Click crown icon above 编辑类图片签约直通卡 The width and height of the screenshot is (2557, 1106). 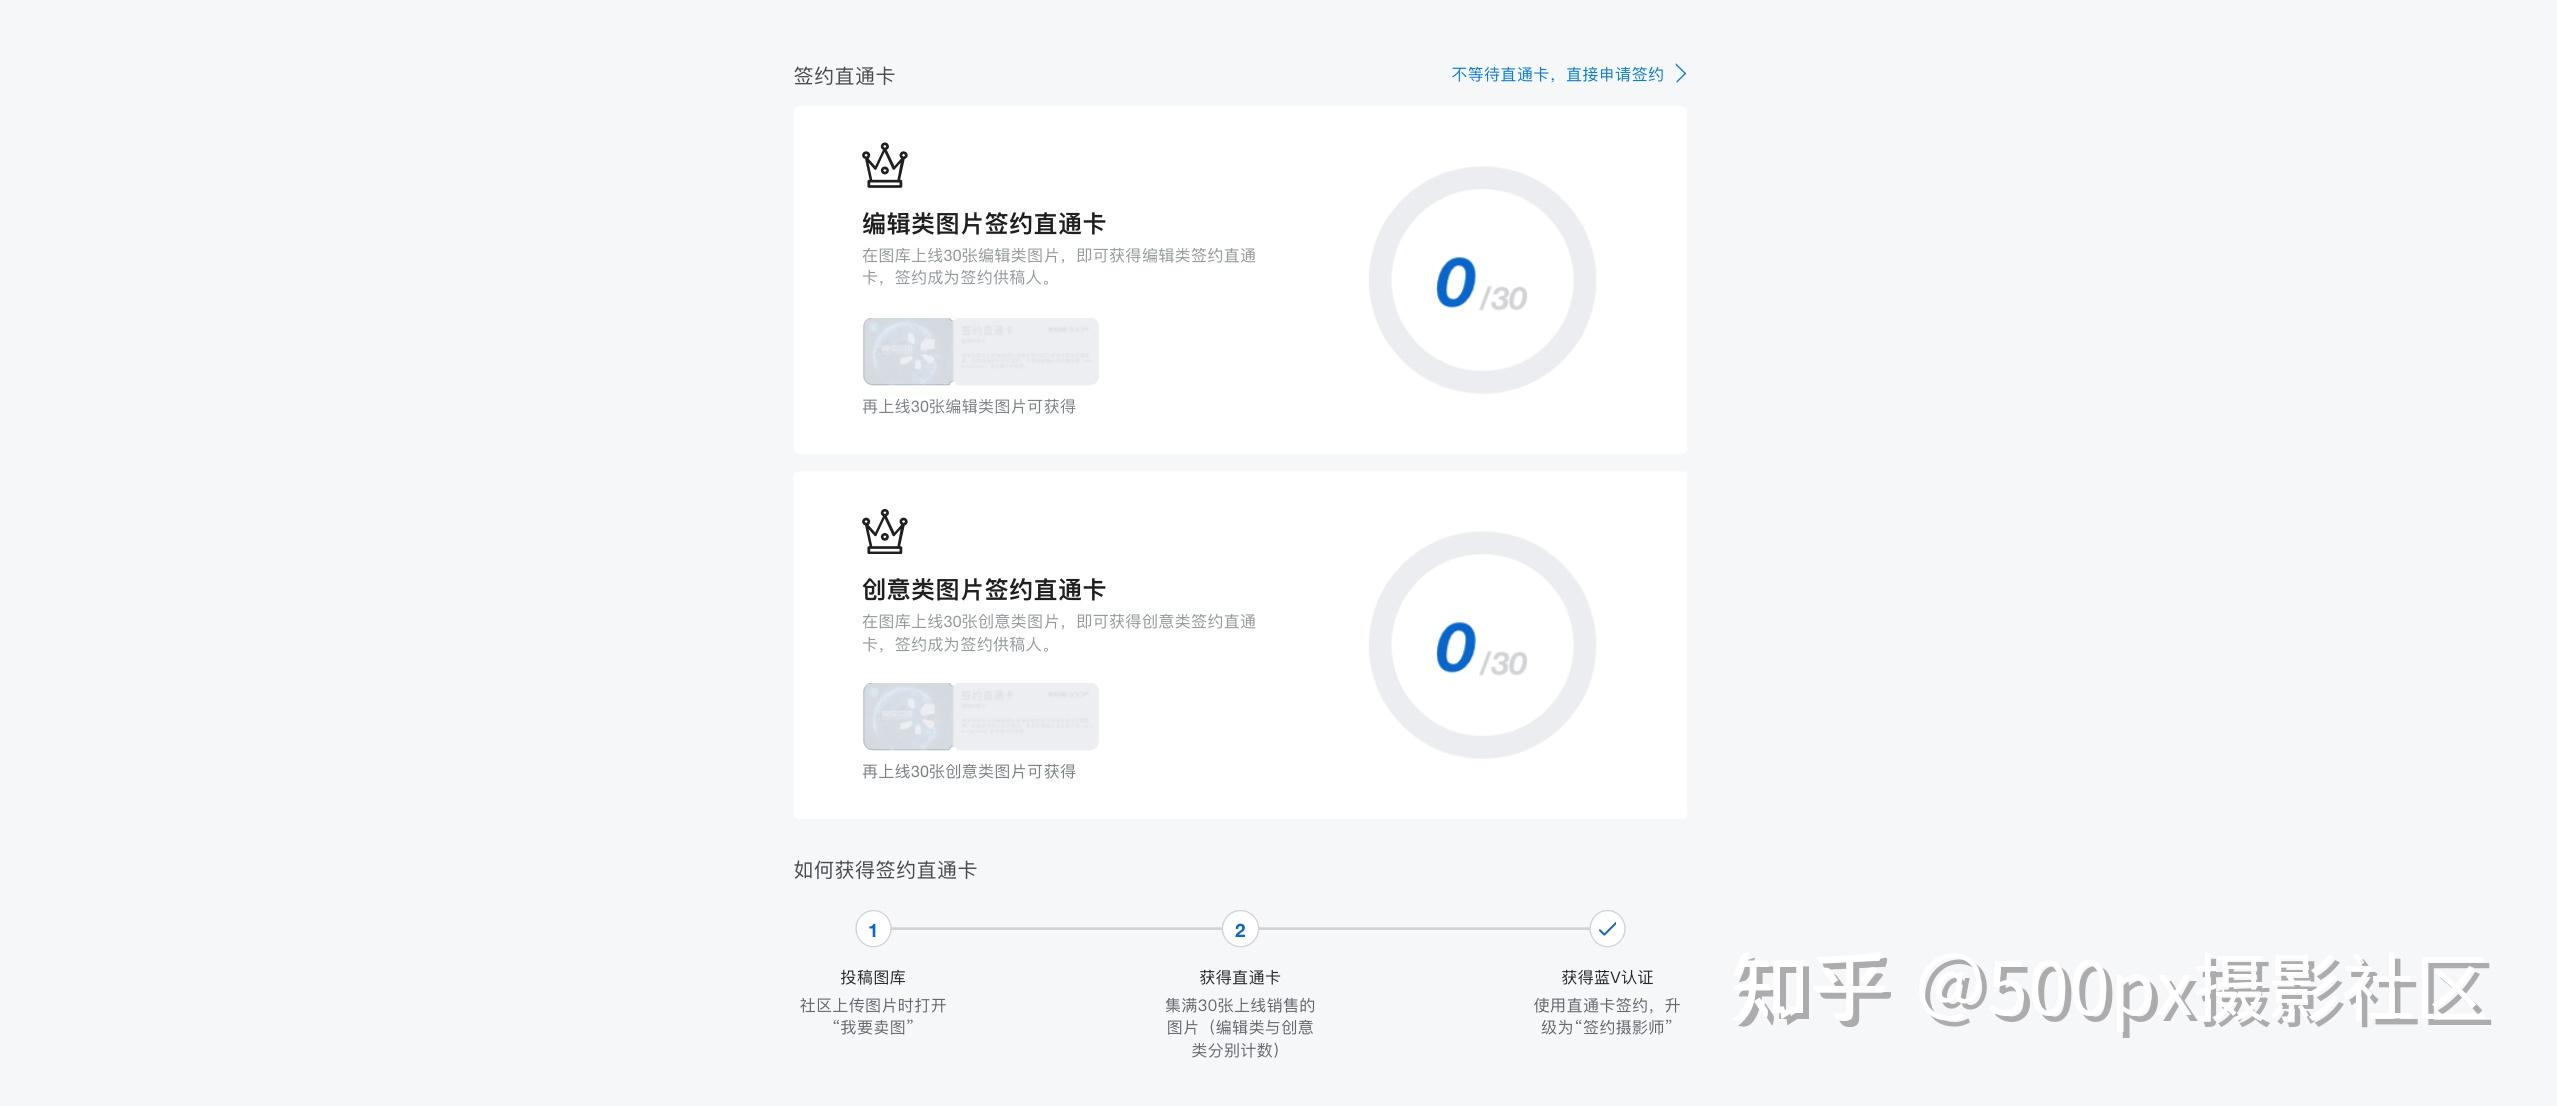point(884,166)
